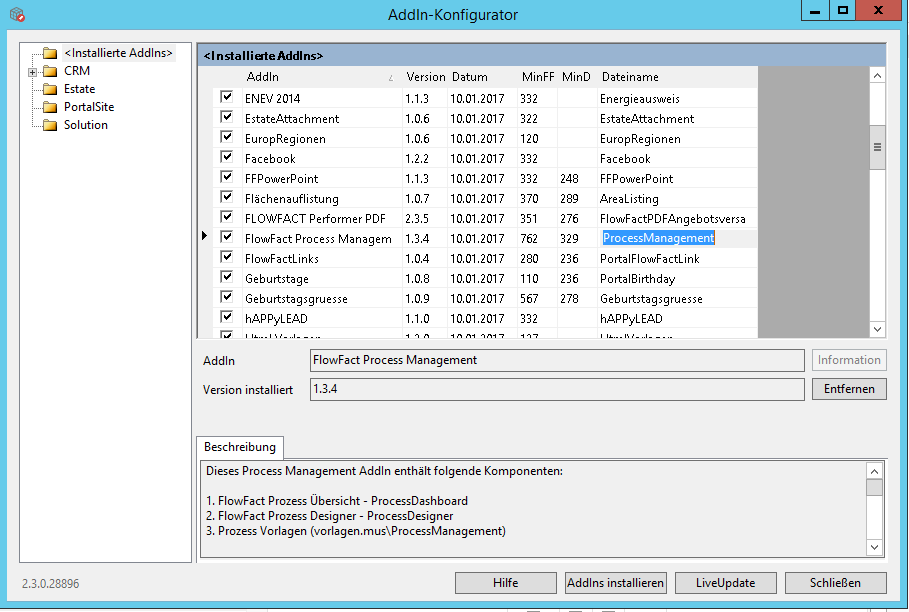Image resolution: width=909 pixels, height=612 pixels.
Task: Select the Estate tree label
Action: pos(79,89)
